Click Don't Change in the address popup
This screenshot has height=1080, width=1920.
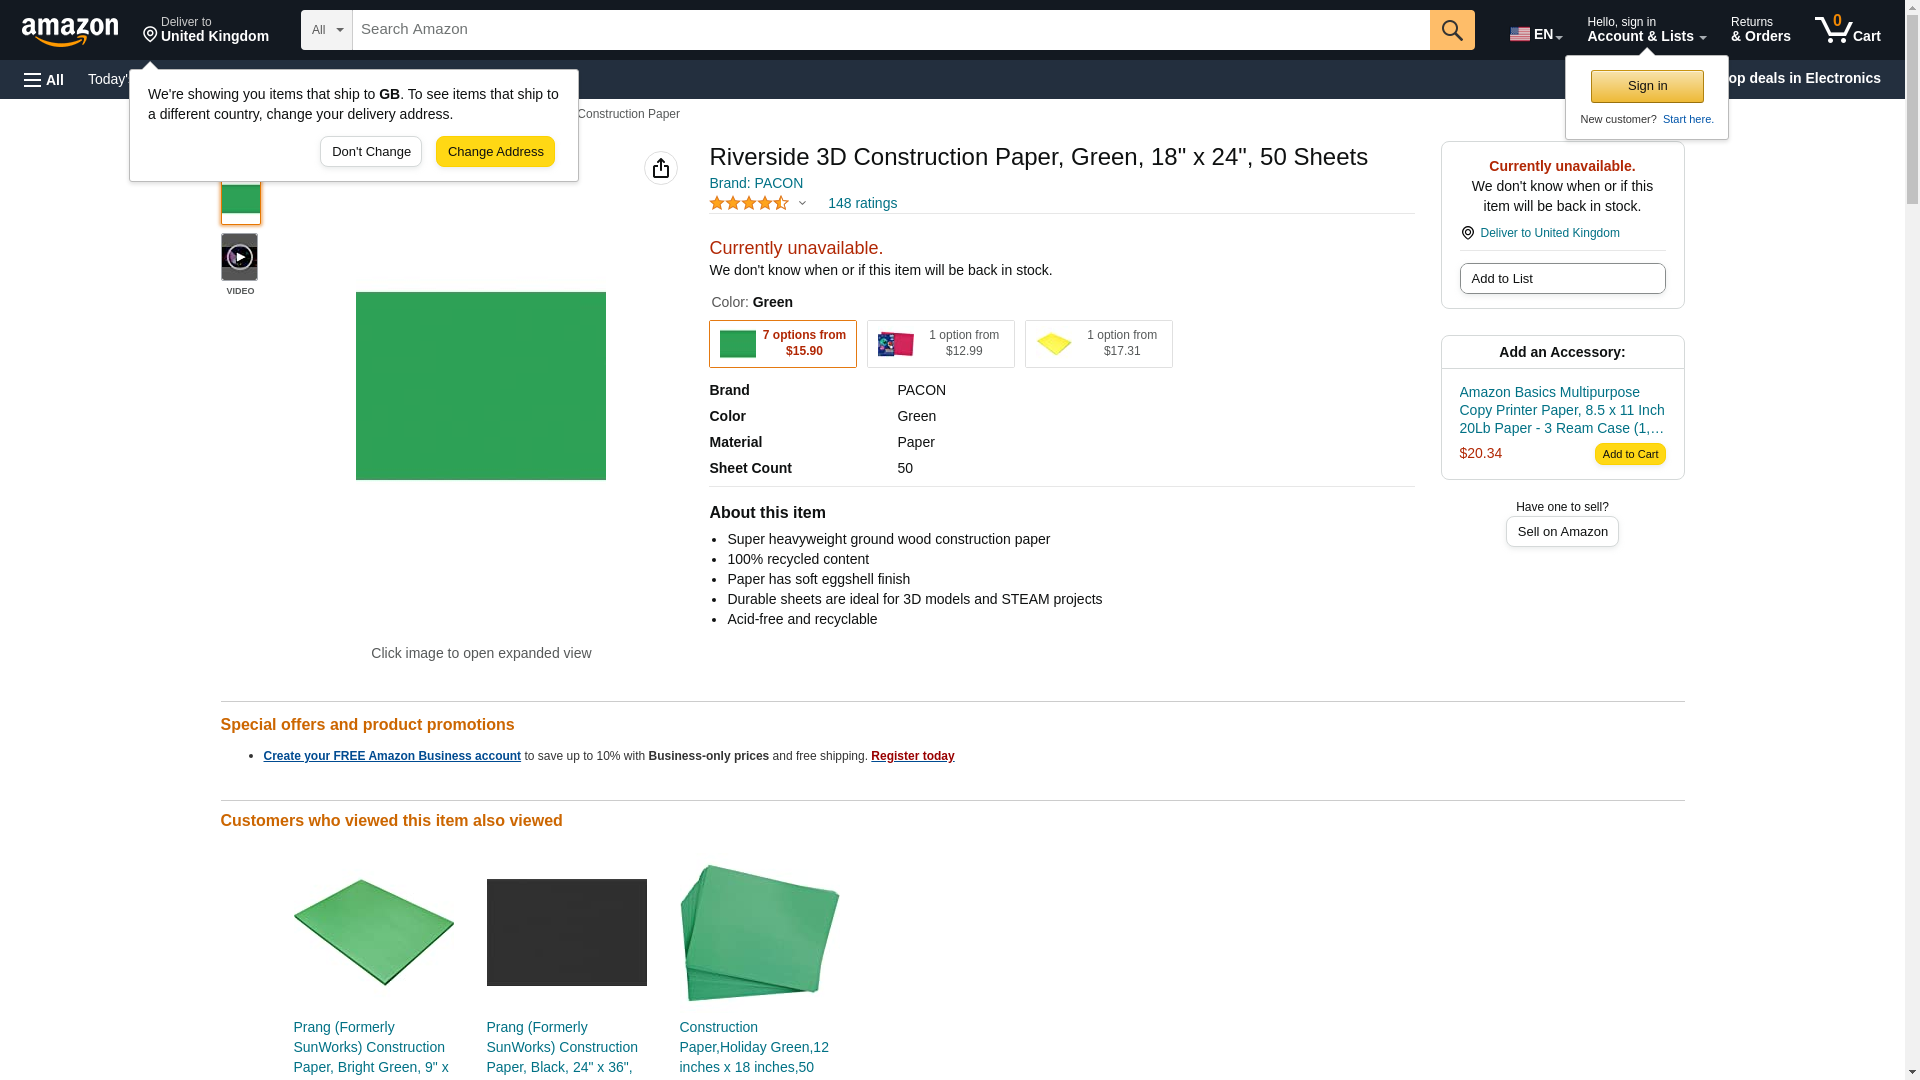click(371, 152)
